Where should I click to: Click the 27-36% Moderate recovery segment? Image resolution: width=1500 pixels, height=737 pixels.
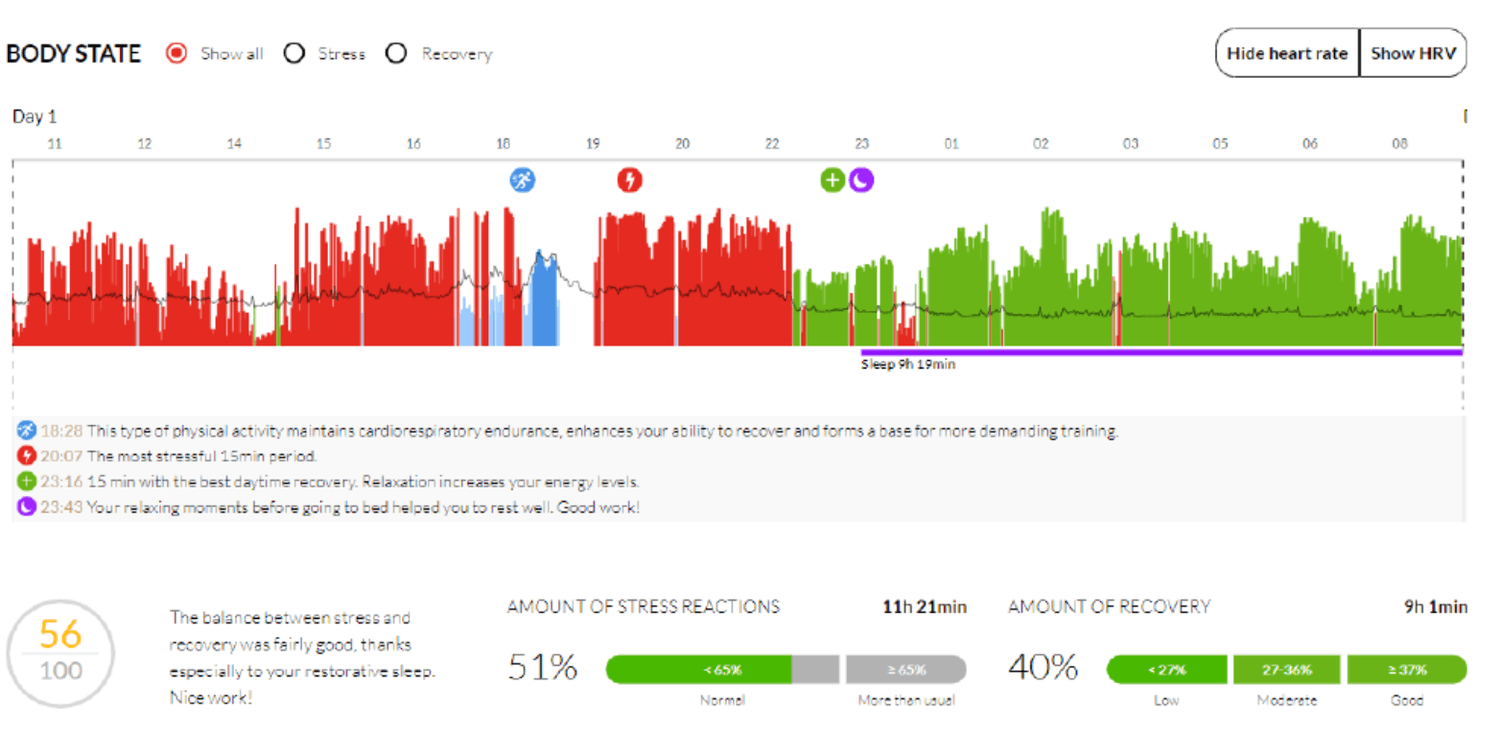point(1286,669)
